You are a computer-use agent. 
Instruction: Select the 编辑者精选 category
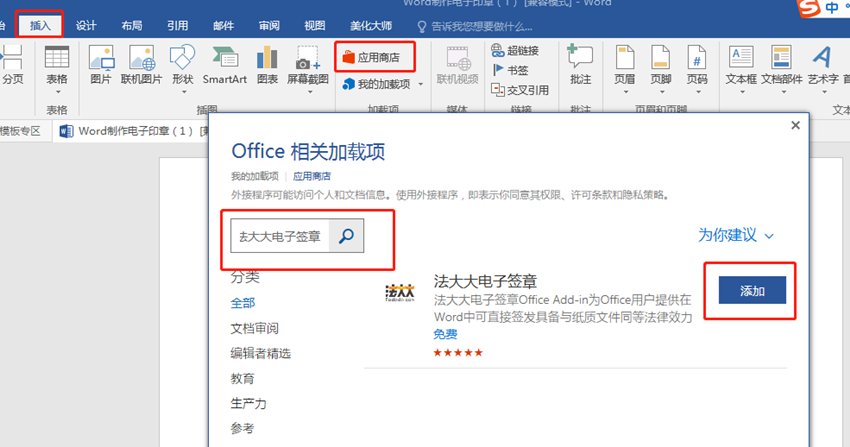click(261, 353)
